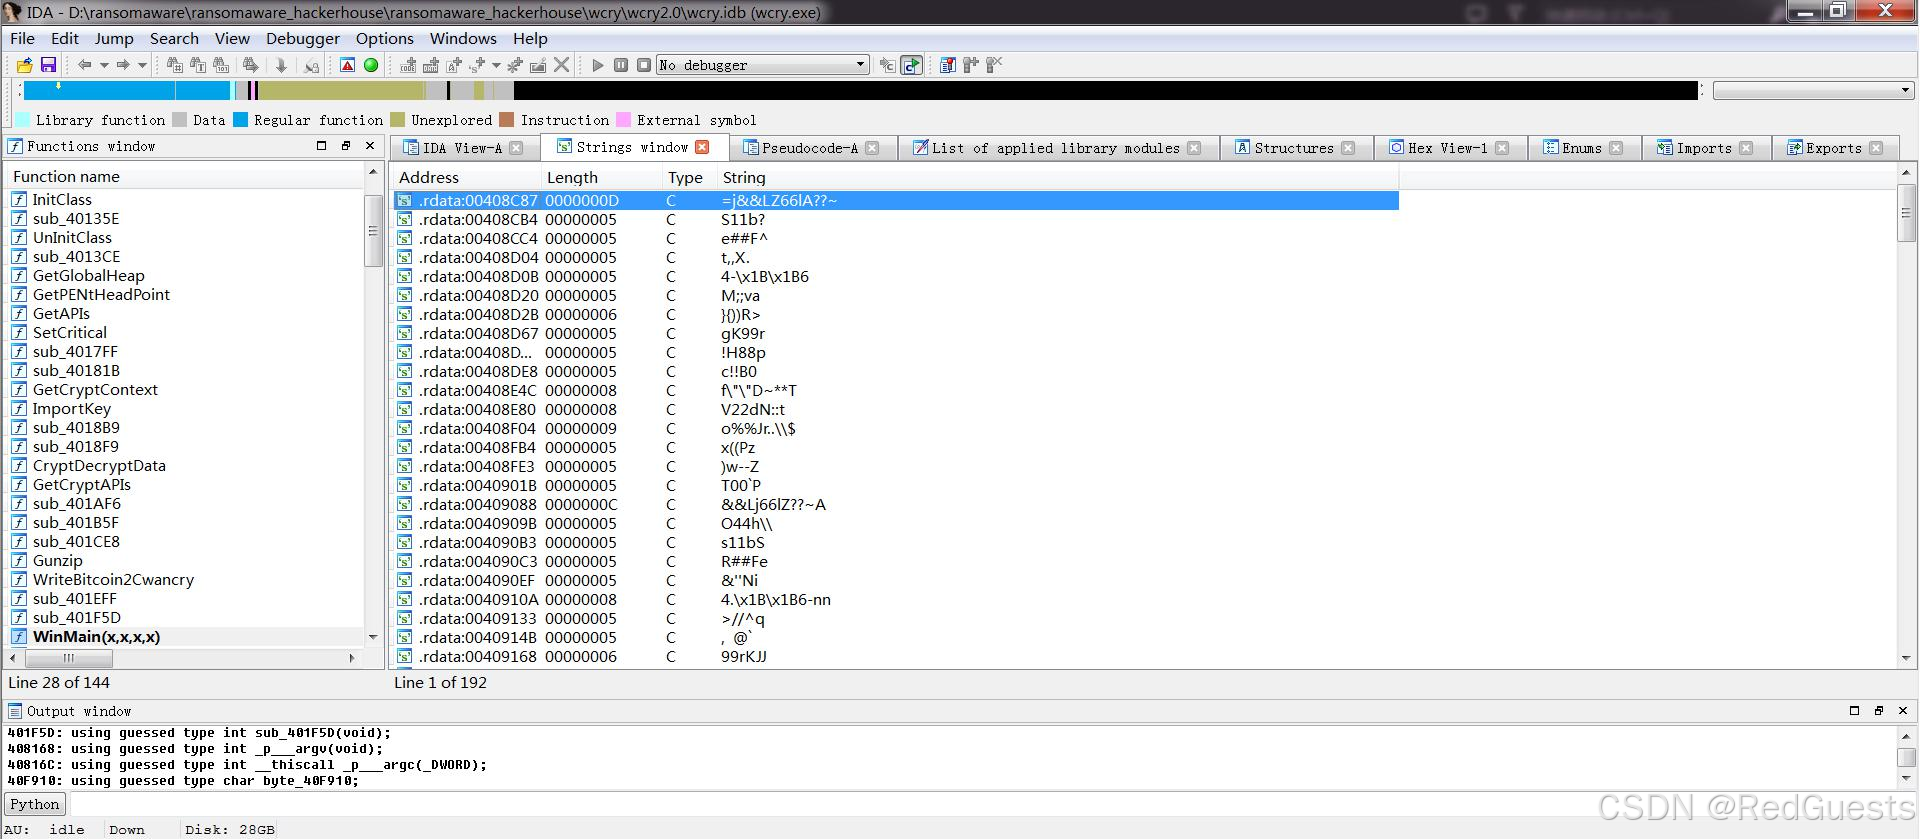Viewport: 1920px width, 839px height.
Task: Select string row 'S11b?'
Action: (x=895, y=220)
